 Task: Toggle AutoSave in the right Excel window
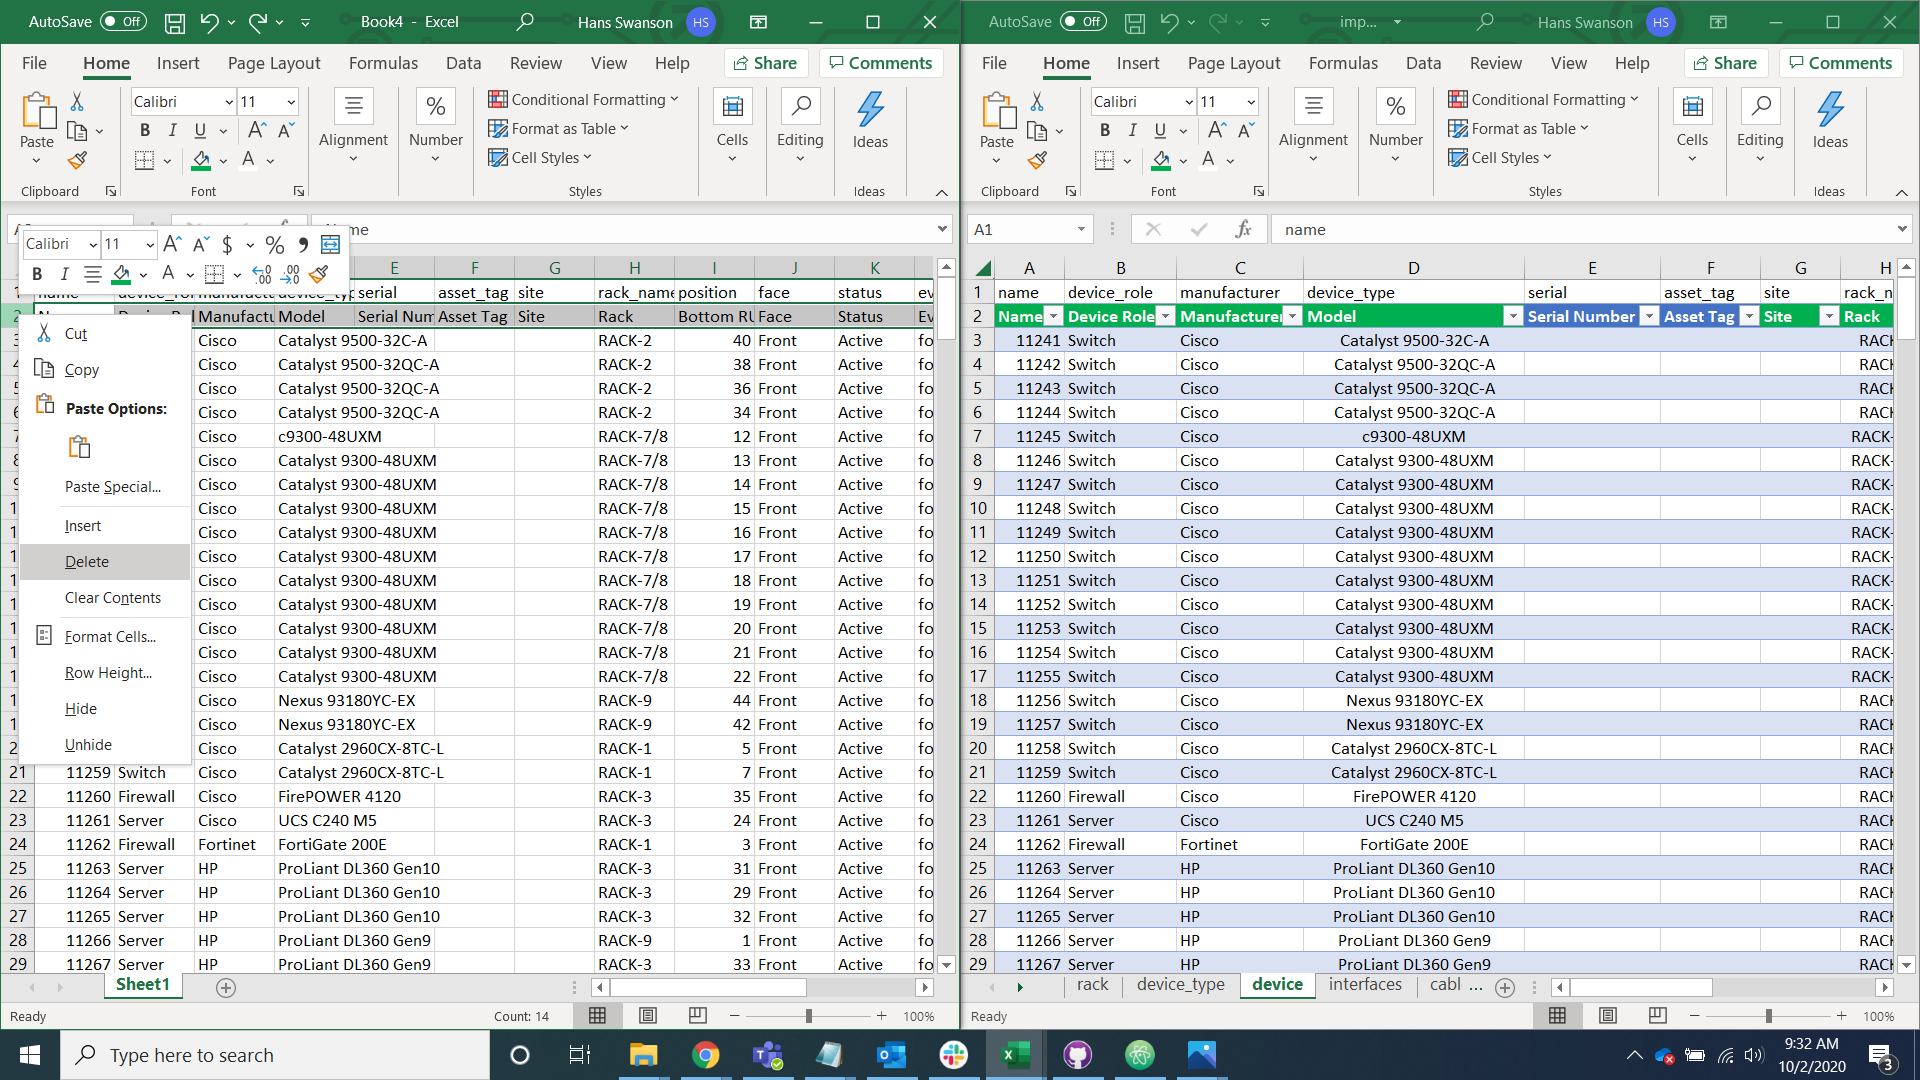1083,21
